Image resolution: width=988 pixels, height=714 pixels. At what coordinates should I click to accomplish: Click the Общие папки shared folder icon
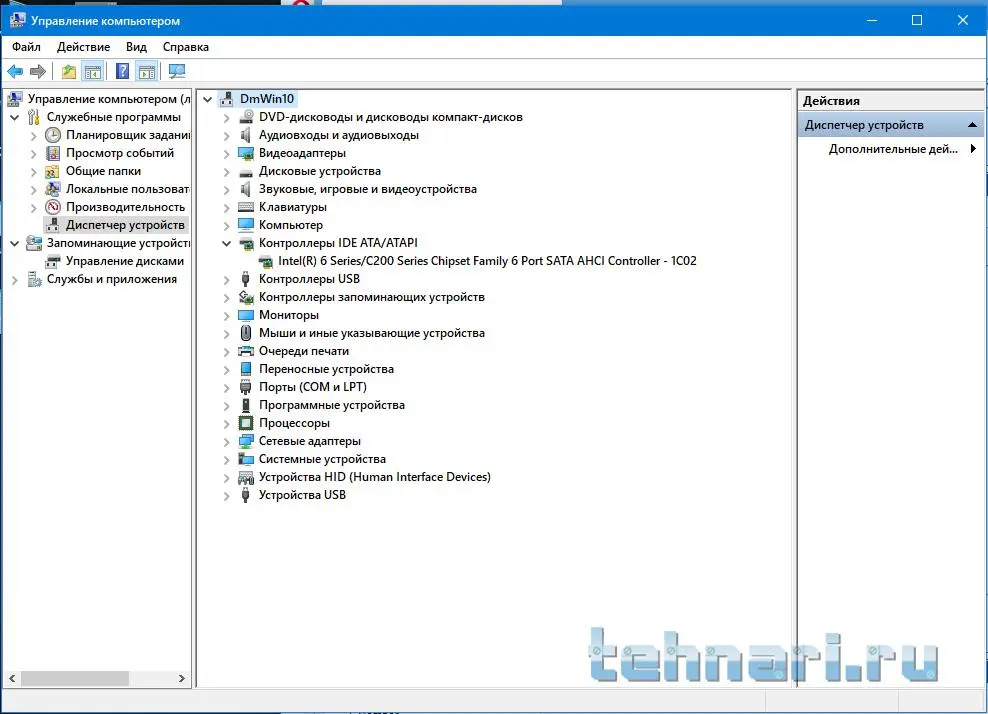[x=53, y=171]
